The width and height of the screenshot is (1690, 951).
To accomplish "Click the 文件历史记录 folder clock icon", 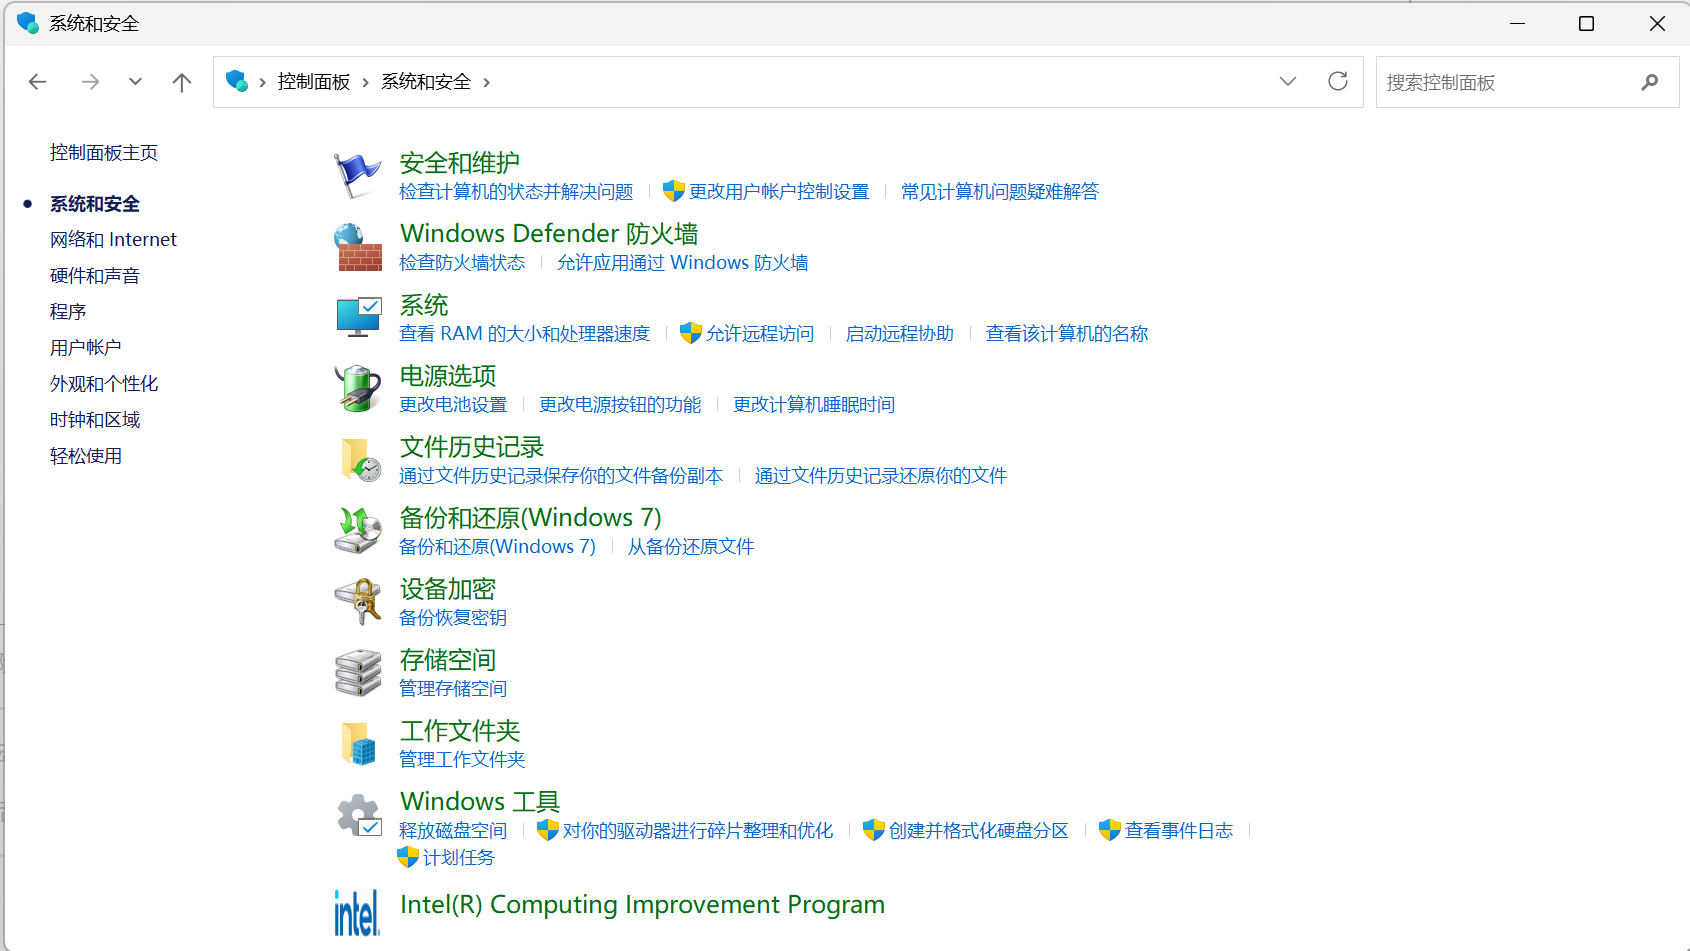I will 360,460.
